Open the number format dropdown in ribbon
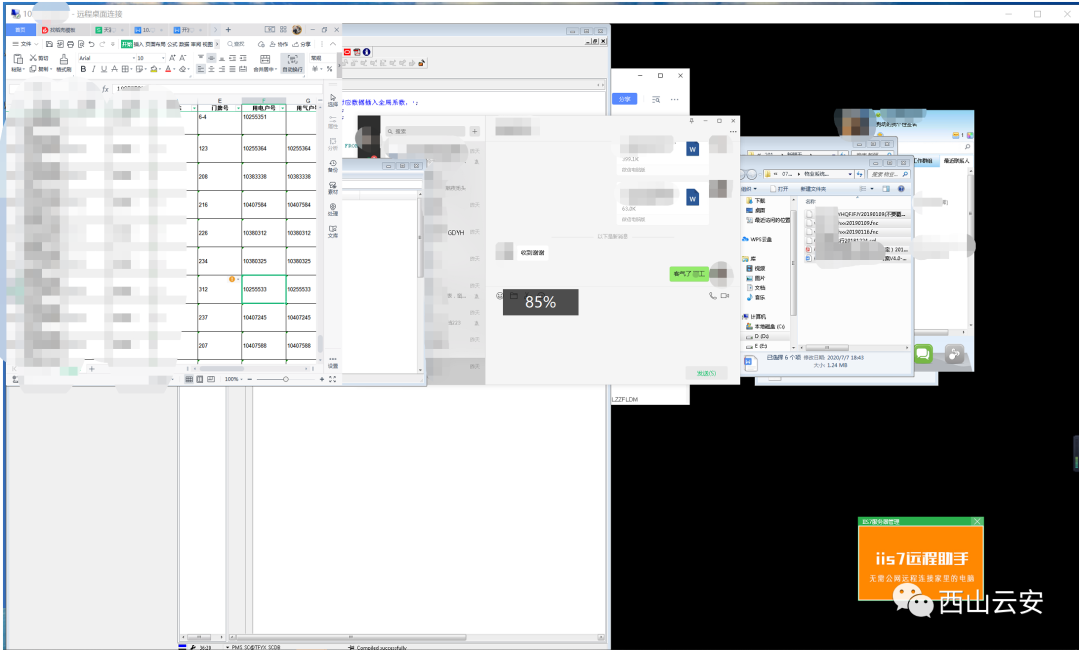Image resolution: width=1080 pixels, height=650 pixels. 323,58
